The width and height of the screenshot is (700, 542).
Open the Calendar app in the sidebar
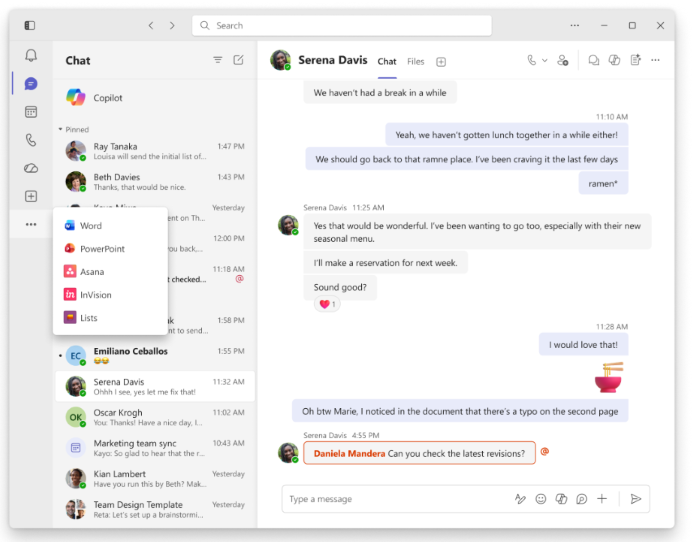click(x=31, y=112)
